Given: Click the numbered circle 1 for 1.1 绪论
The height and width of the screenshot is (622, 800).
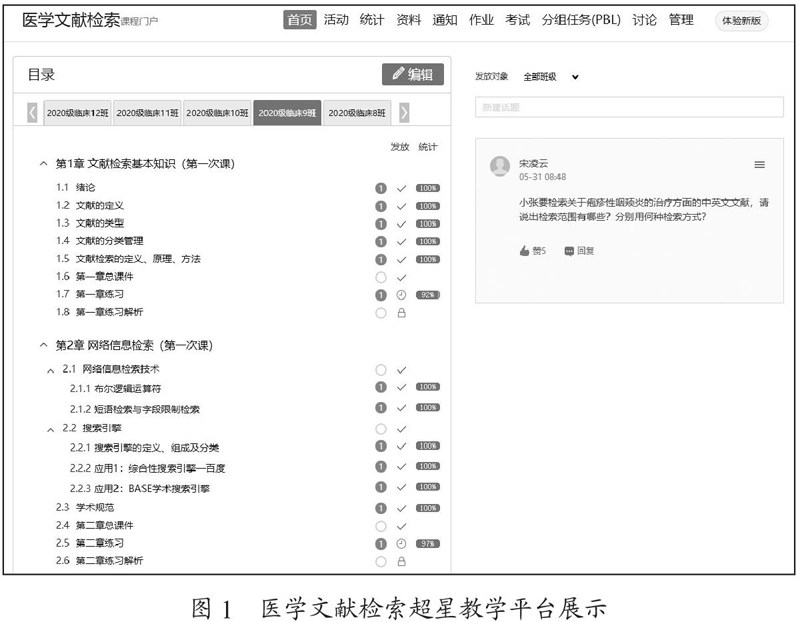Looking at the screenshot, I should pyautogui.click(x=381, y=188).
